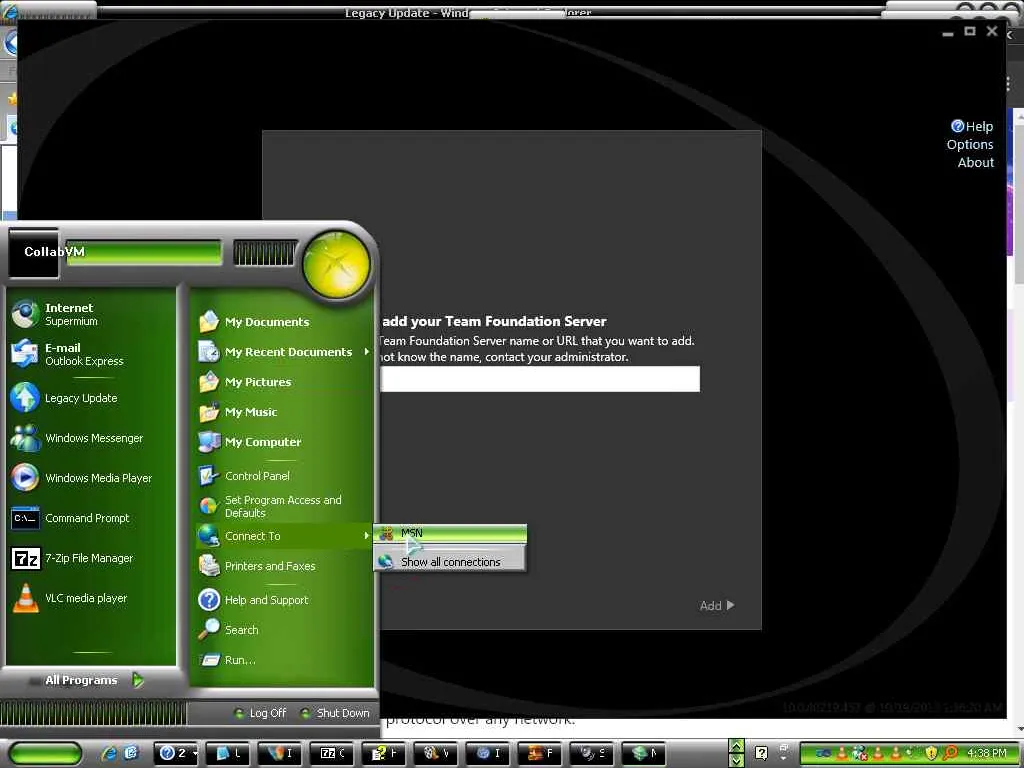1024x768 pixels.
Task: Open My Computer
Action: tap(283, 441)
